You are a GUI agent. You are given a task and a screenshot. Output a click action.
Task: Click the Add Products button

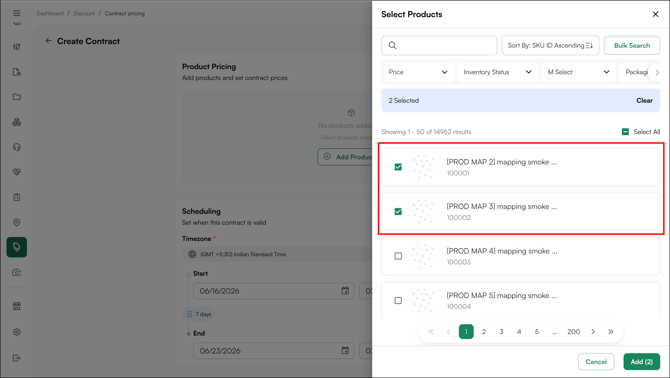[x=345, y=157]
